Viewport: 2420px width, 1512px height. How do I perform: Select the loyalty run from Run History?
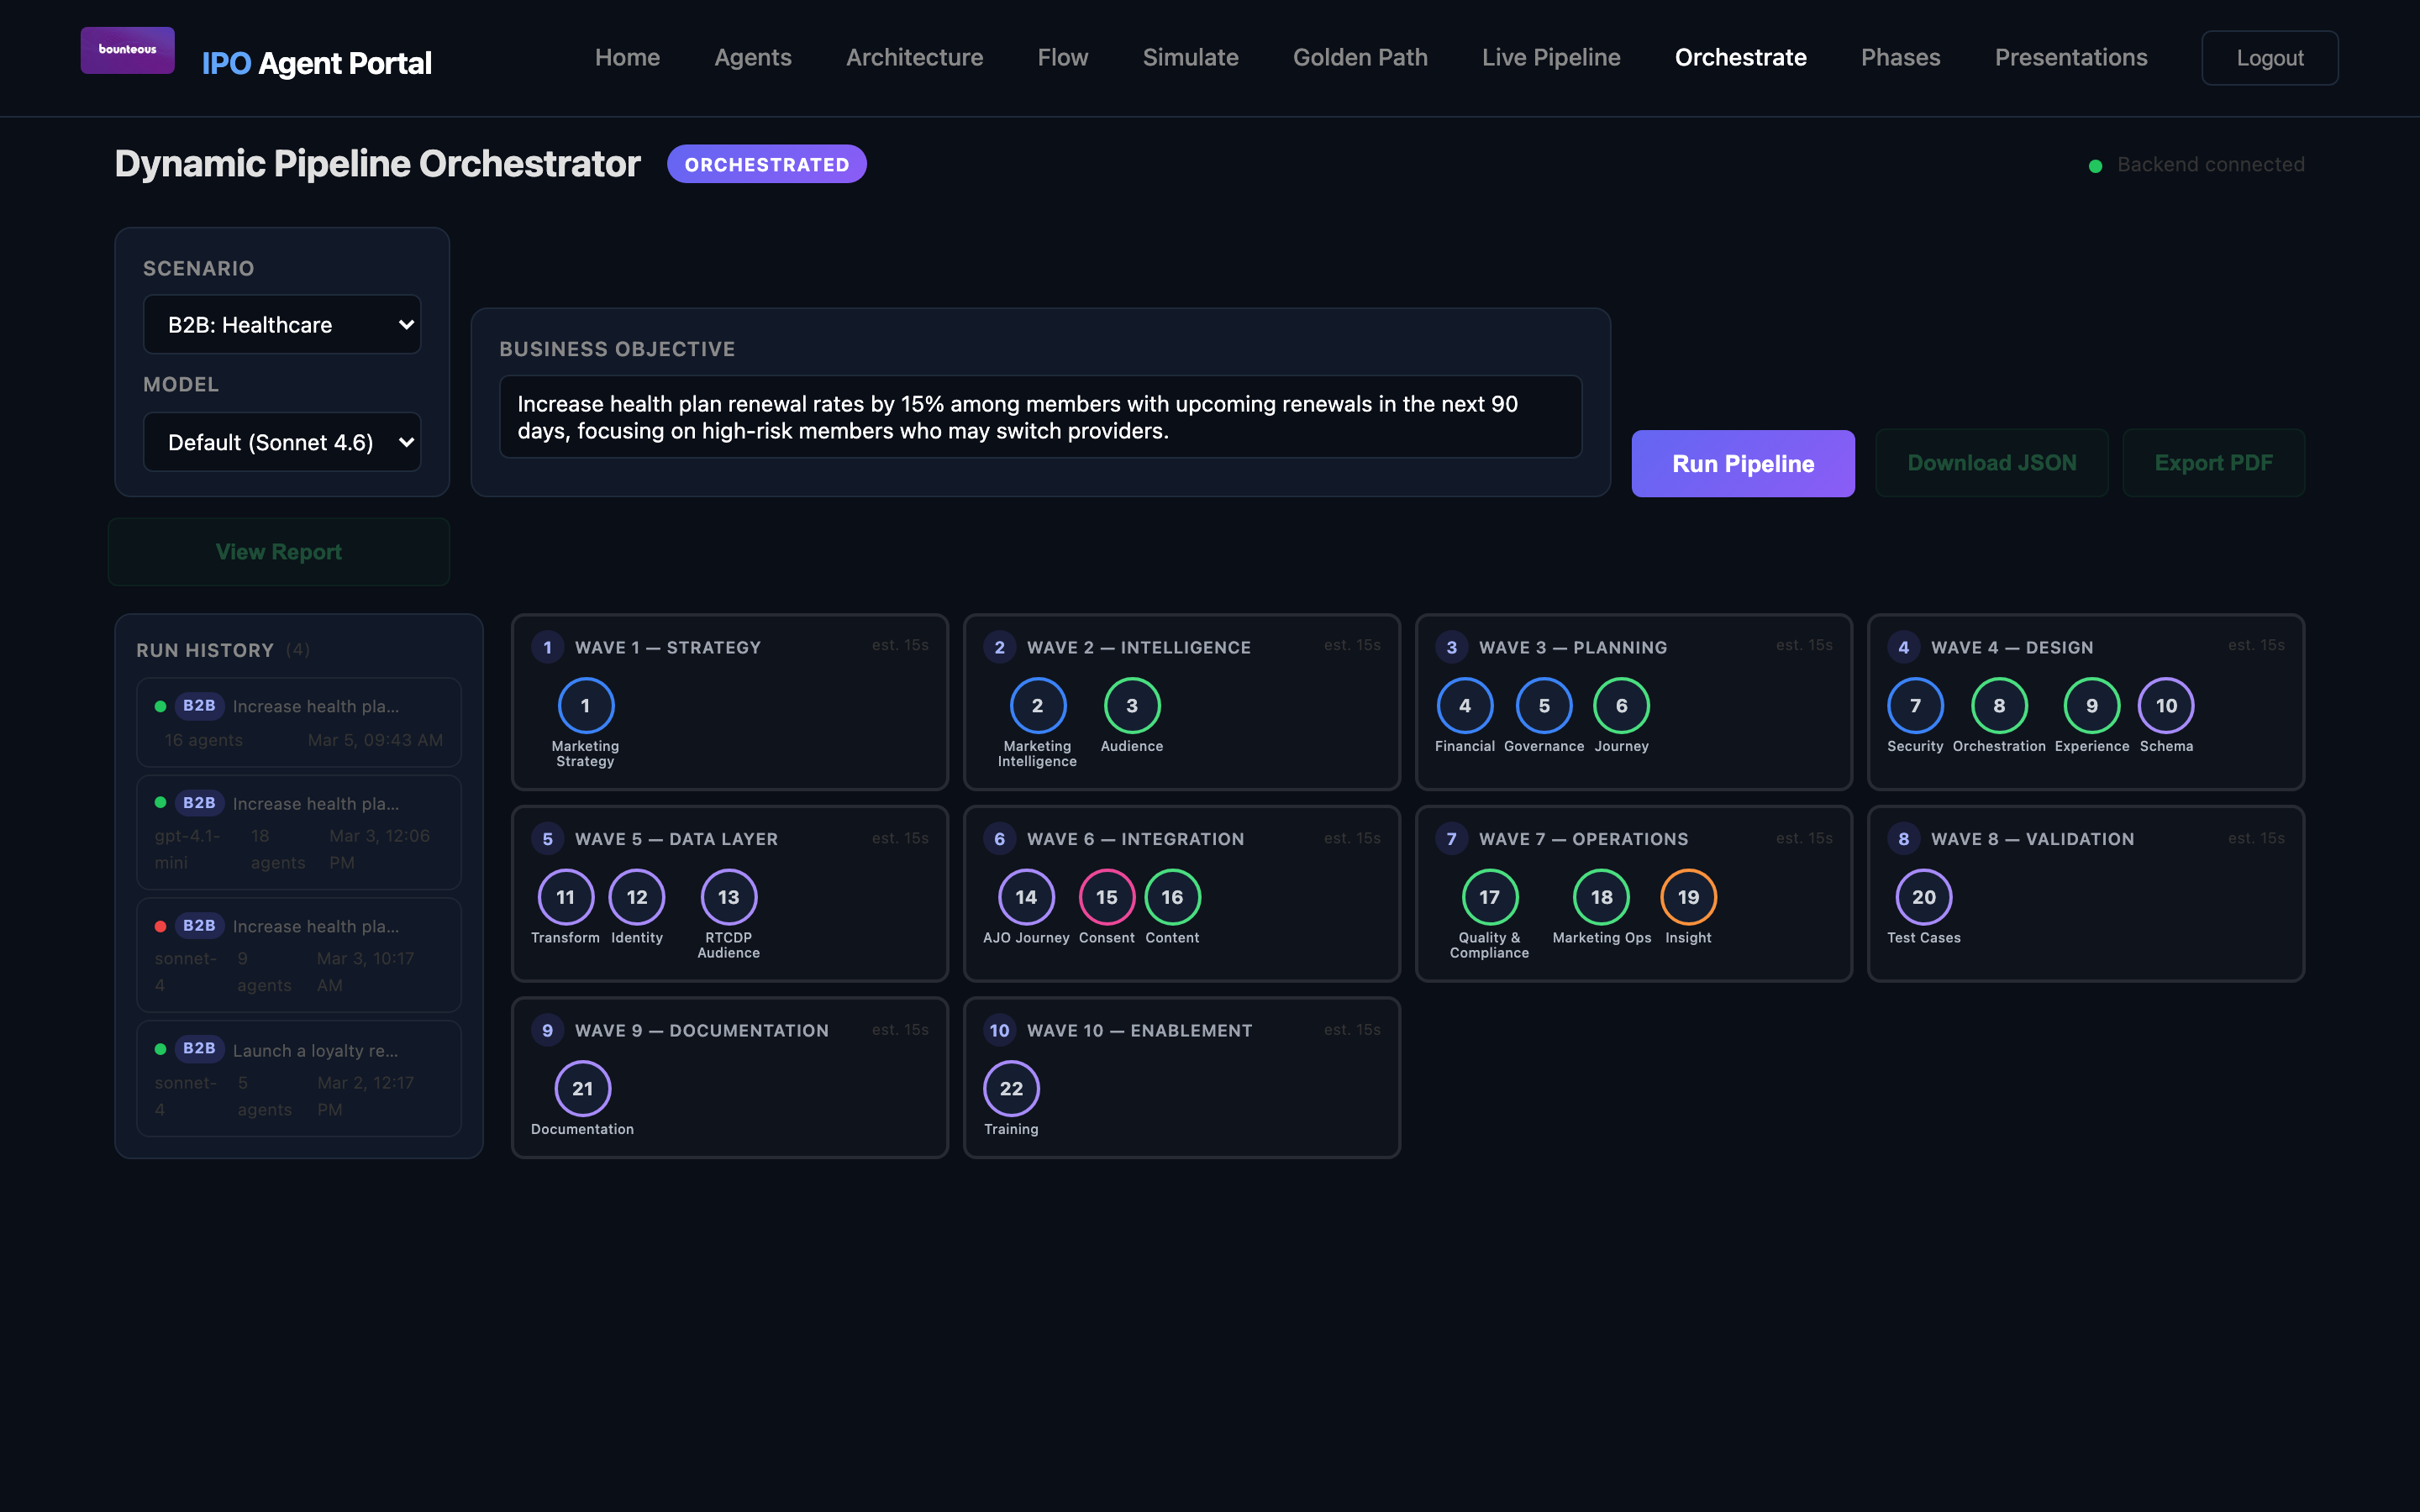(298, 1078)
